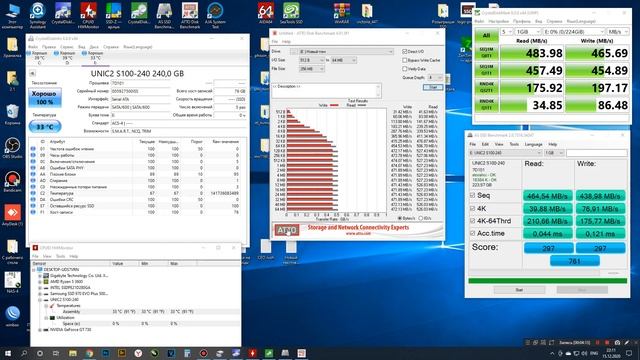Image resolution: width=640 pixels, height=360 pixels.
Task: Open the Bandicam desktop icon
Action: click(12, 182)
